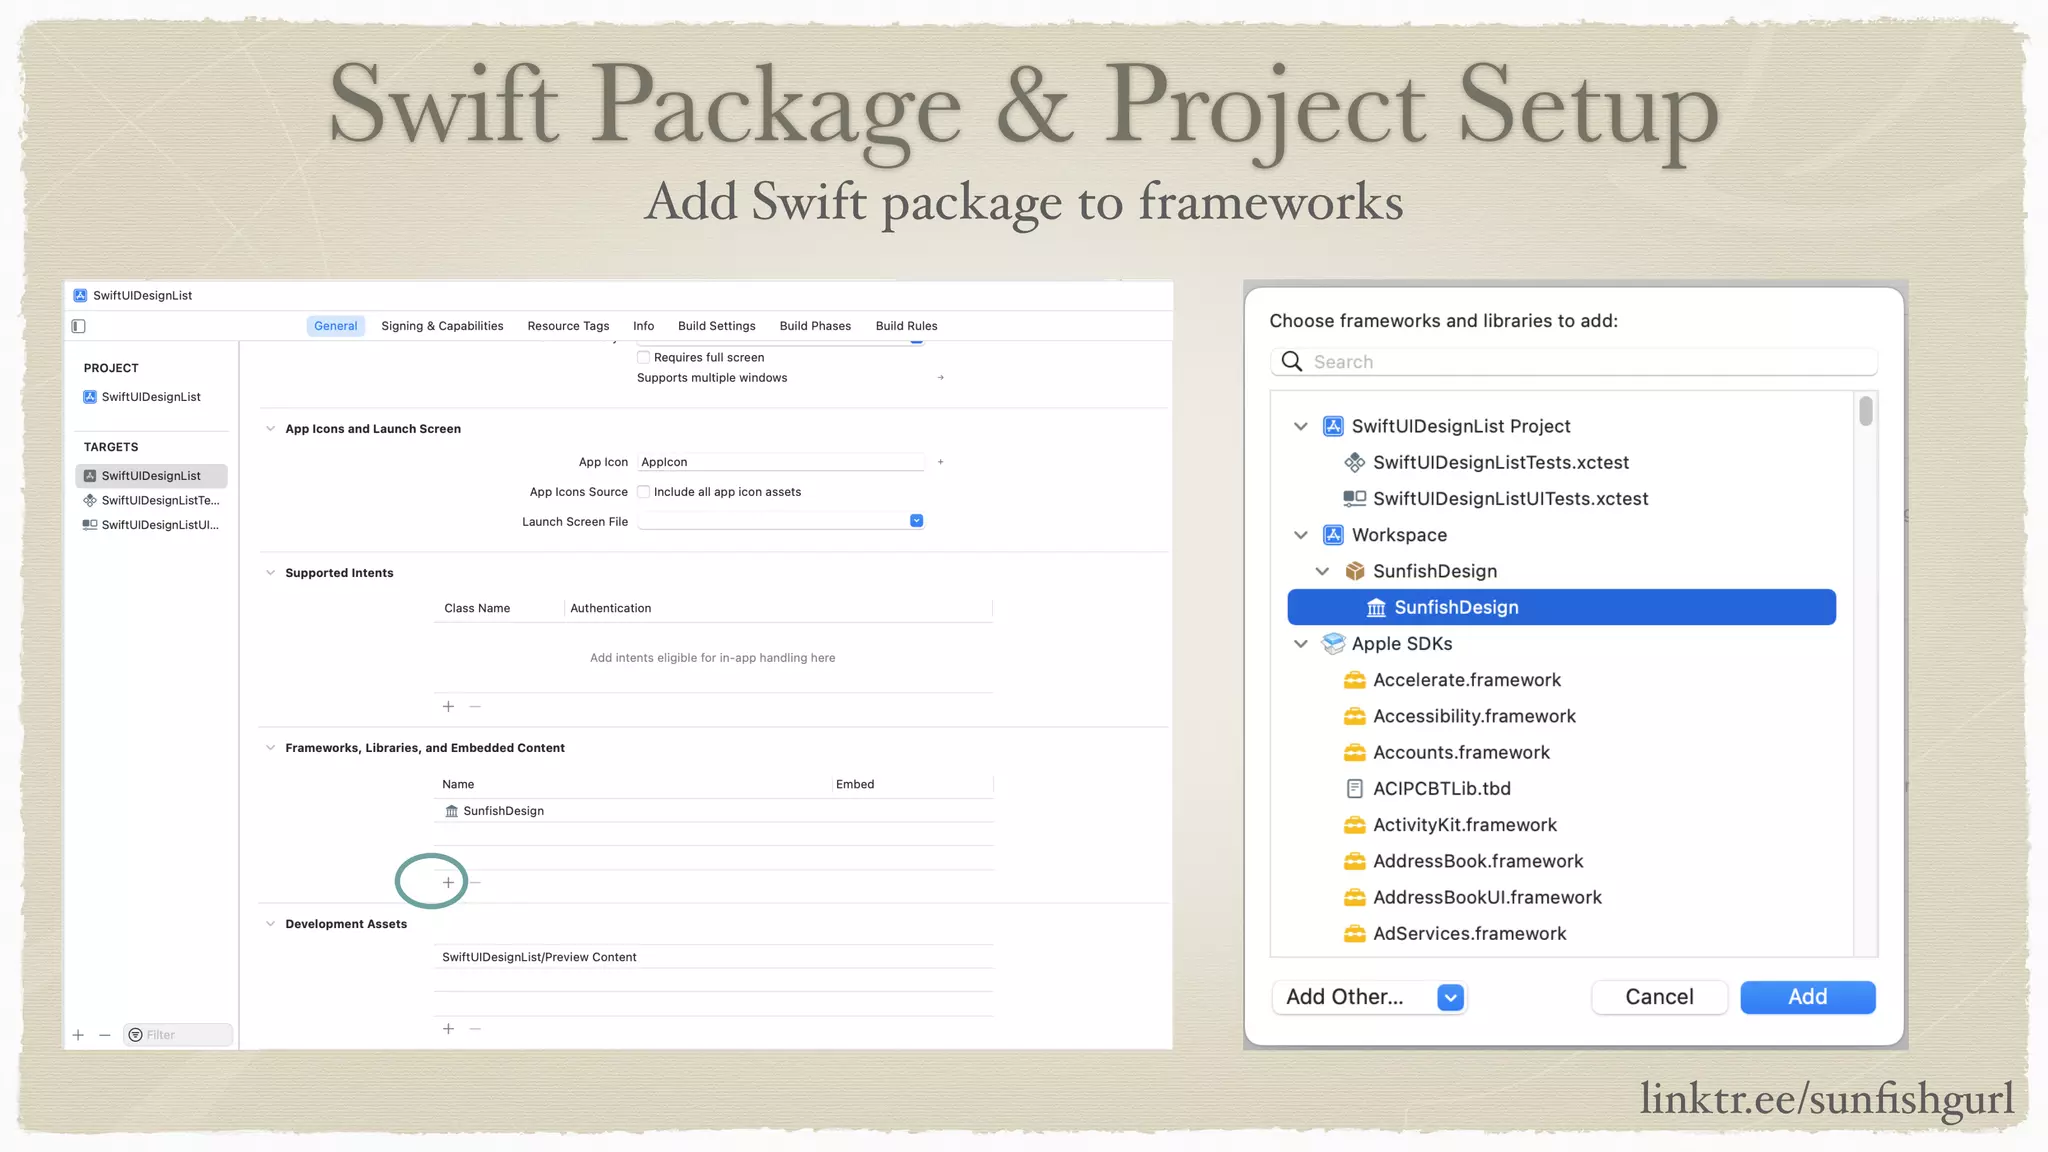Collapse Development Assets section
This screenshot has width=2048, height=1152.
pyautogui.click(x=270, y=924)
